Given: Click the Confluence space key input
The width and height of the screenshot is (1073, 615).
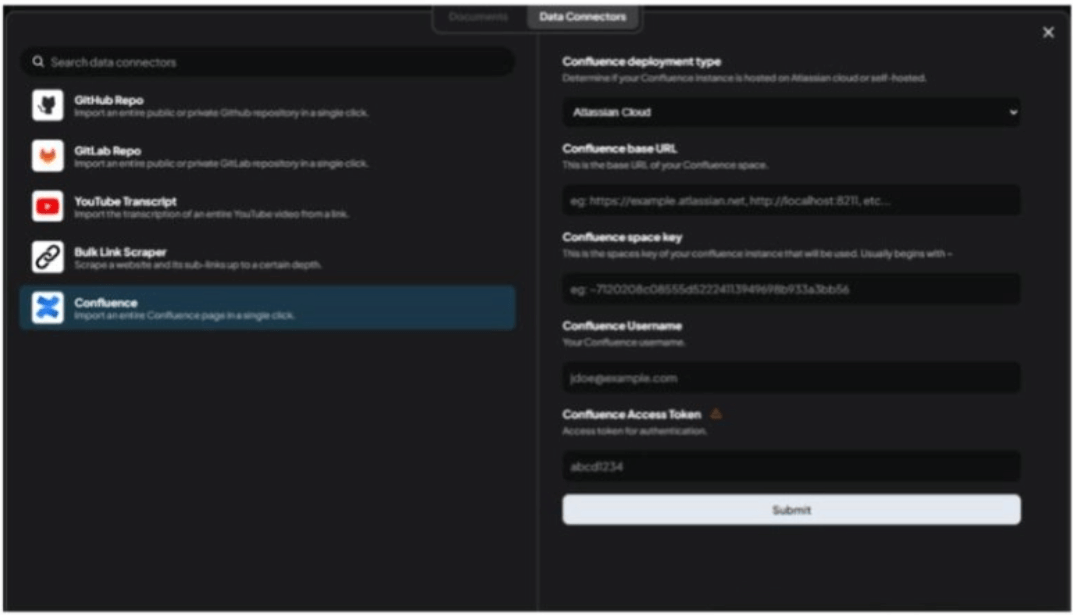Looking at the screenshot, I should (x=791, y=289).
